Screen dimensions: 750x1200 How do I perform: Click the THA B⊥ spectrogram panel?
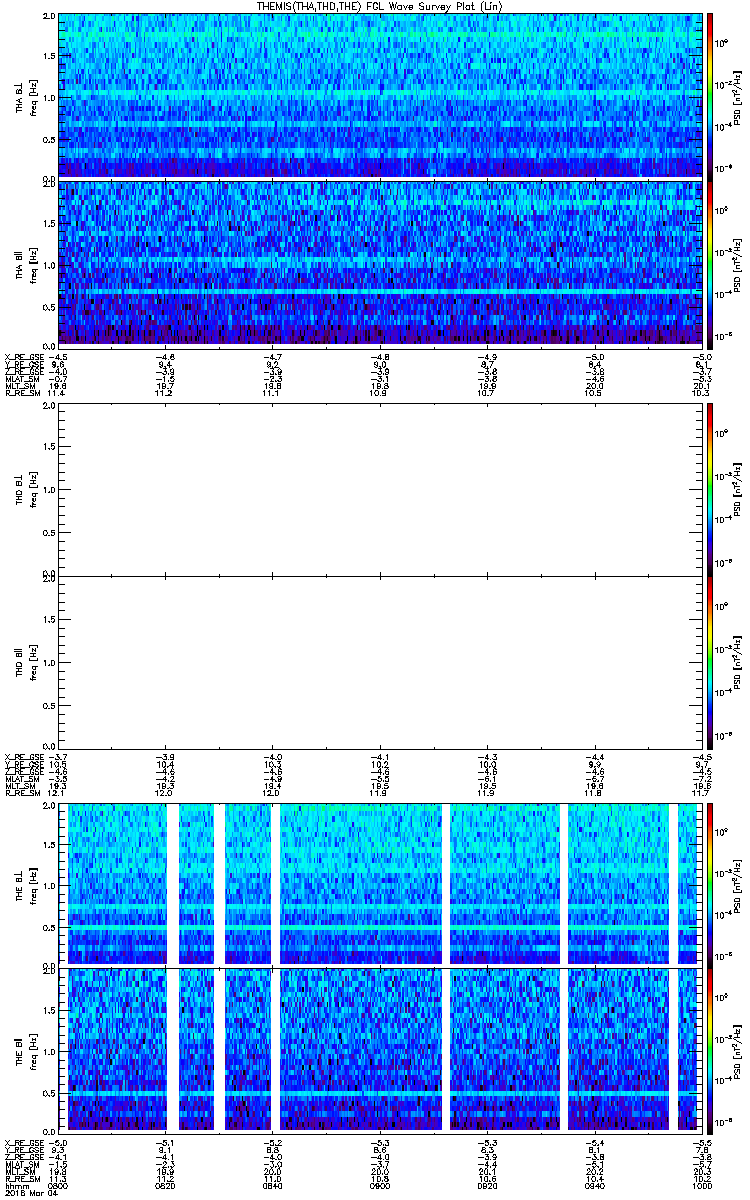click(x=379, y=96)
